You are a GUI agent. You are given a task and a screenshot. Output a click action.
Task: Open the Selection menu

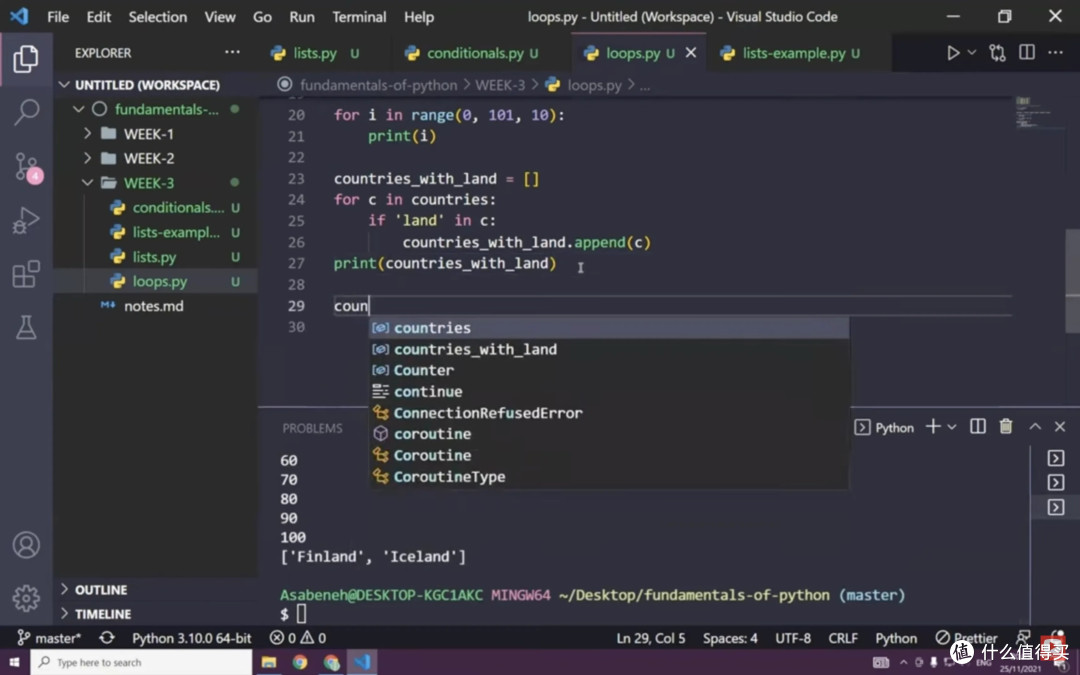click(x=158, y=17)
